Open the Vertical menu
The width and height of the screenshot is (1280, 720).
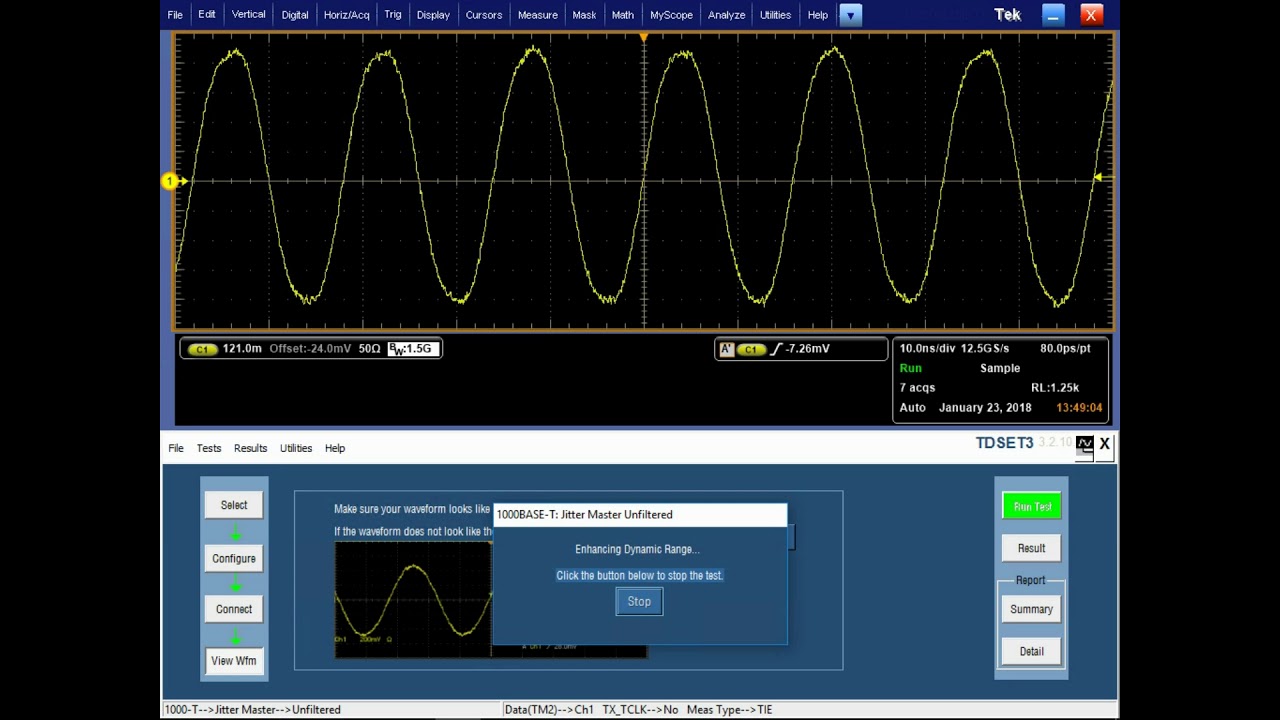click(249, 15)
